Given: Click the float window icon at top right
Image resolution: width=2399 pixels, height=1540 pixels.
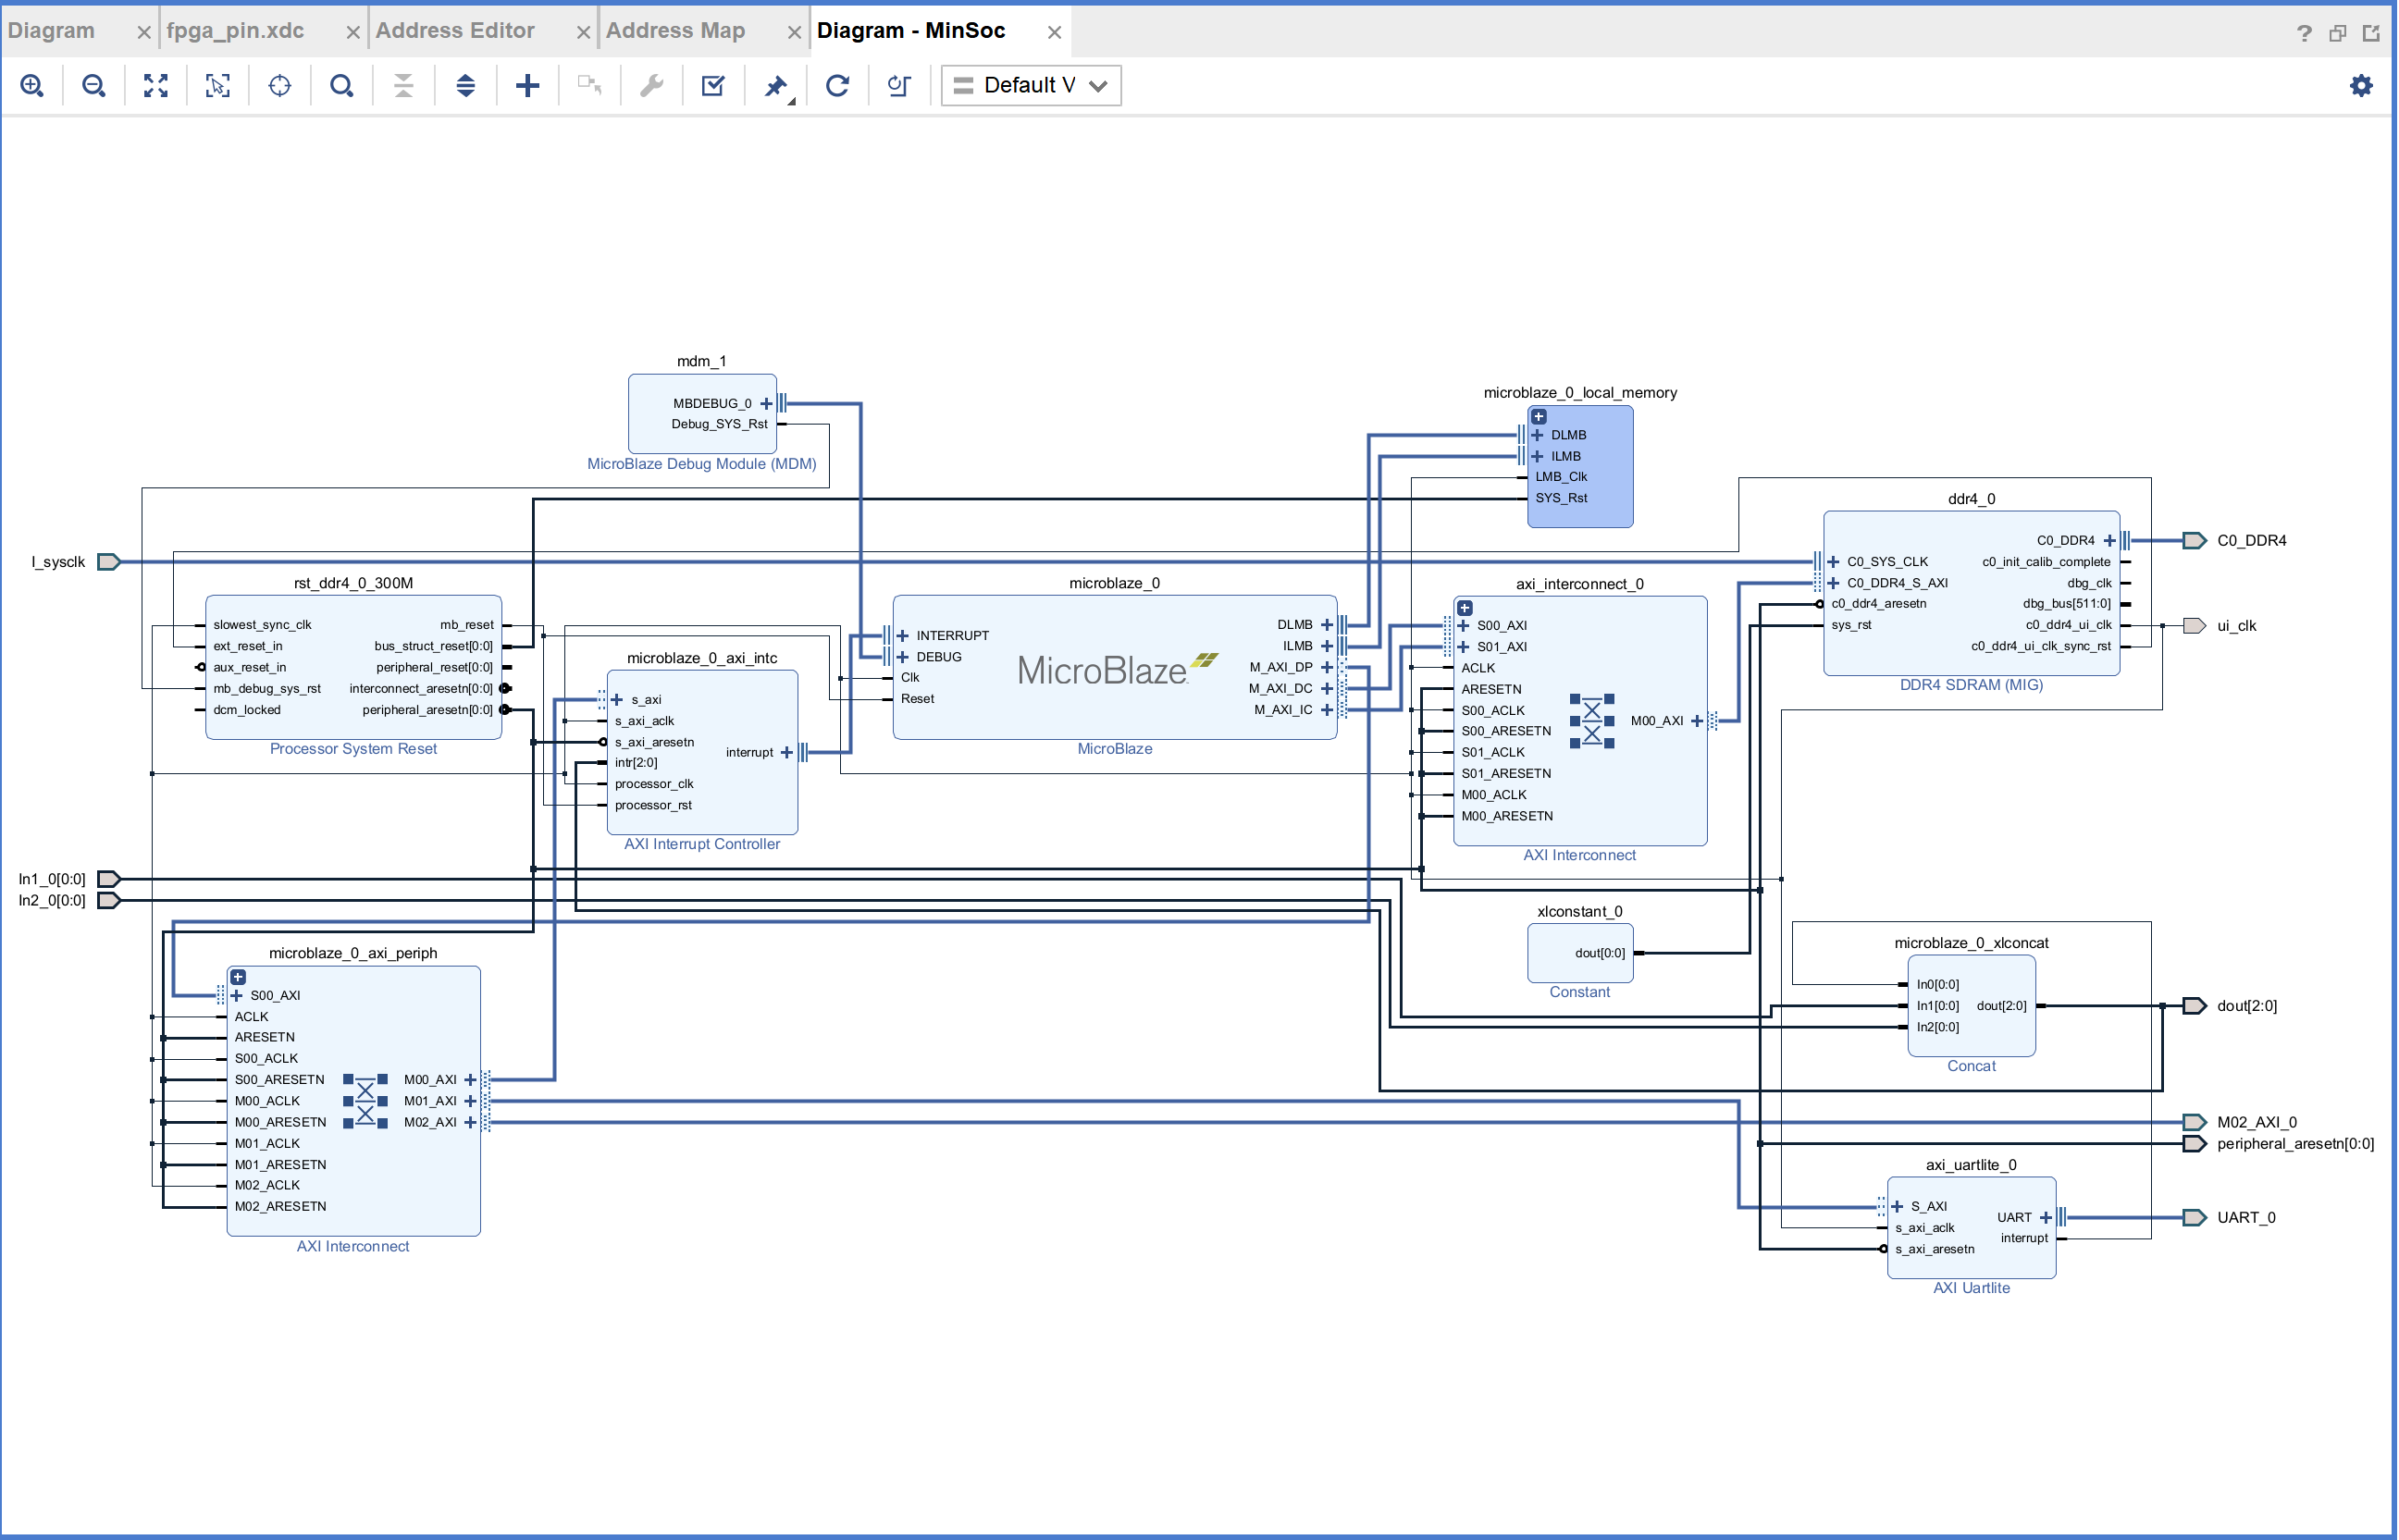Looking at the screenshot, I should 2371,33.
